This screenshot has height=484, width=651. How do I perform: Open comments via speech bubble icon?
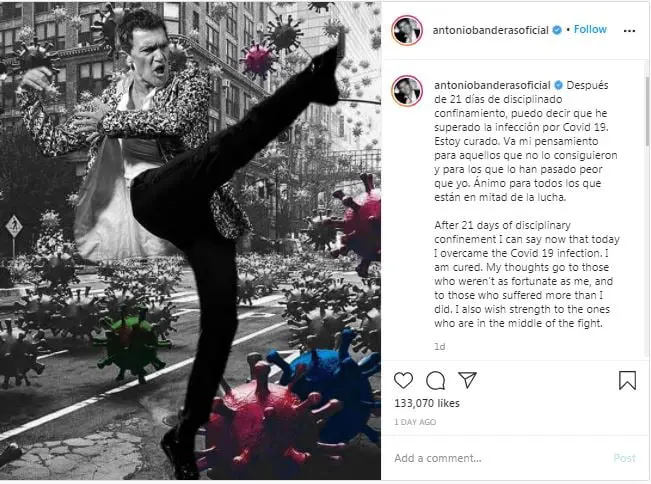436,380
